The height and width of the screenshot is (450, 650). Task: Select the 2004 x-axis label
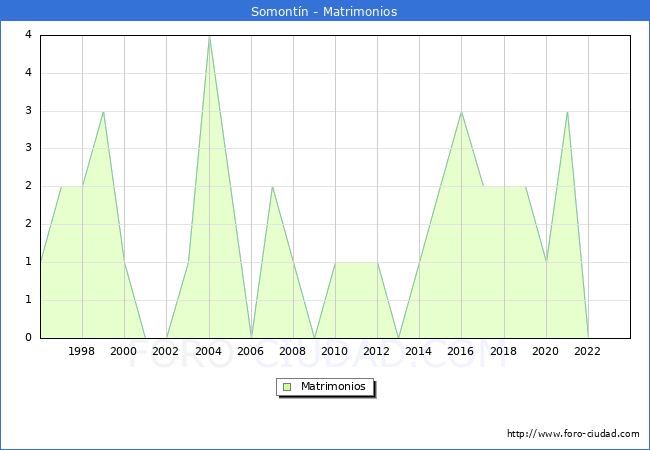pos(208,351)
